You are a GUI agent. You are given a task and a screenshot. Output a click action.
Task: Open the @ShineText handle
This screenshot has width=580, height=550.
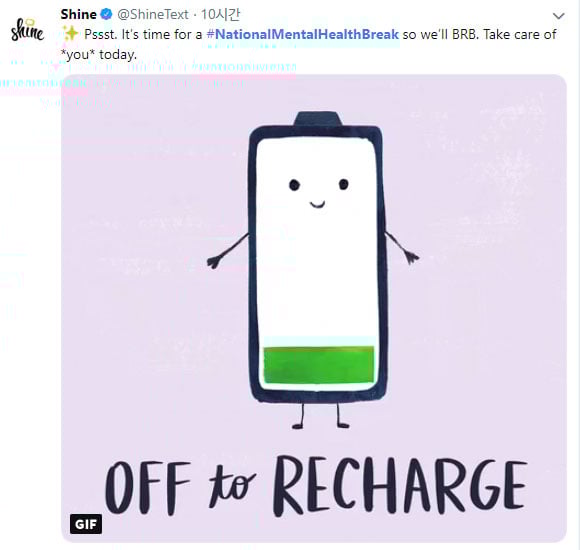coord(153,14)
